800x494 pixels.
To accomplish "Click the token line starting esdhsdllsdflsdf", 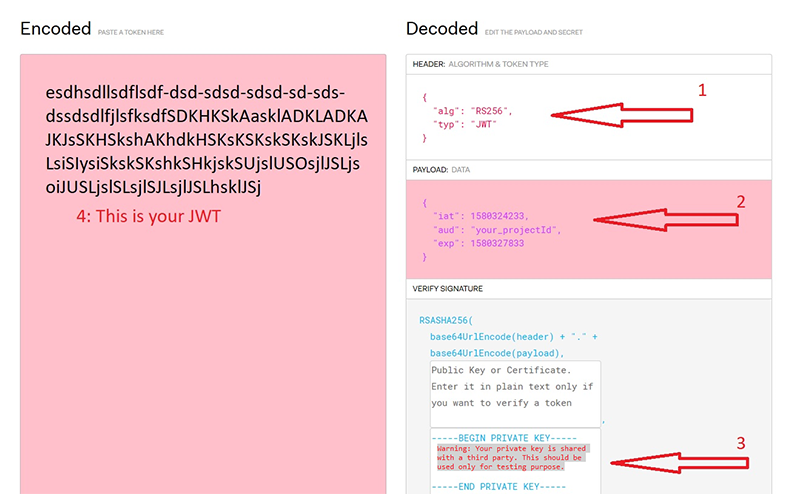I will tap(195, 92).
